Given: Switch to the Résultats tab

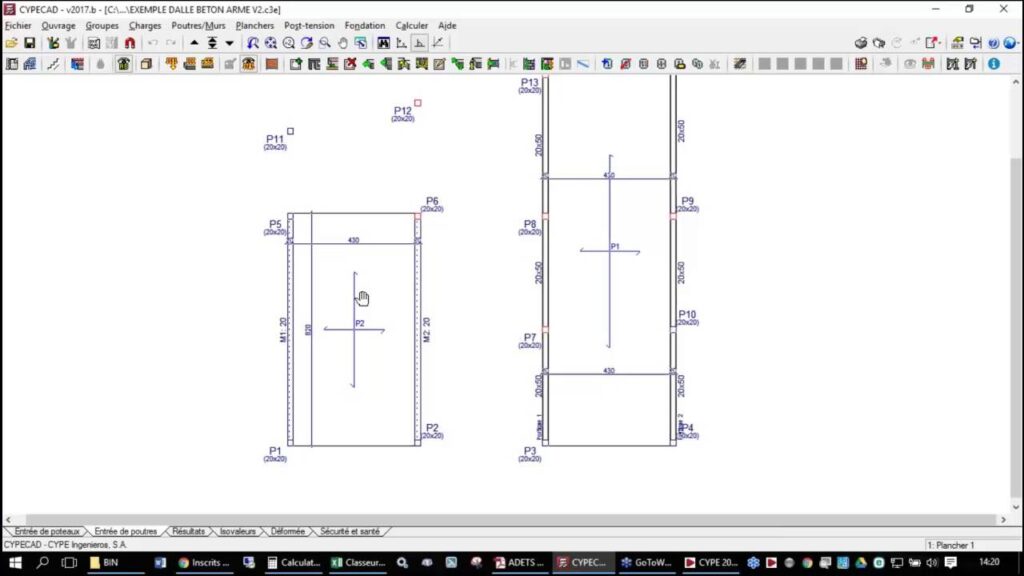Looking at the screenshot, I should point(188,532).
